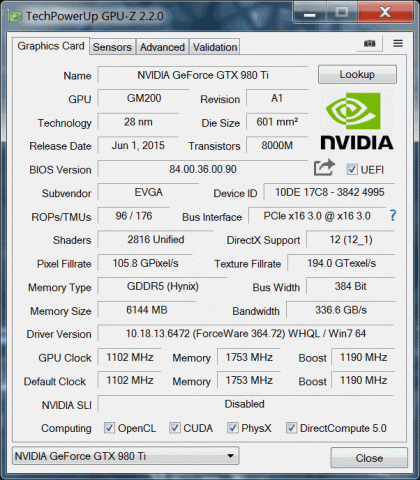420x480 pixels.
Task: Click GPU Clock row Memory 1753 MHz
Action: [249, 357]
